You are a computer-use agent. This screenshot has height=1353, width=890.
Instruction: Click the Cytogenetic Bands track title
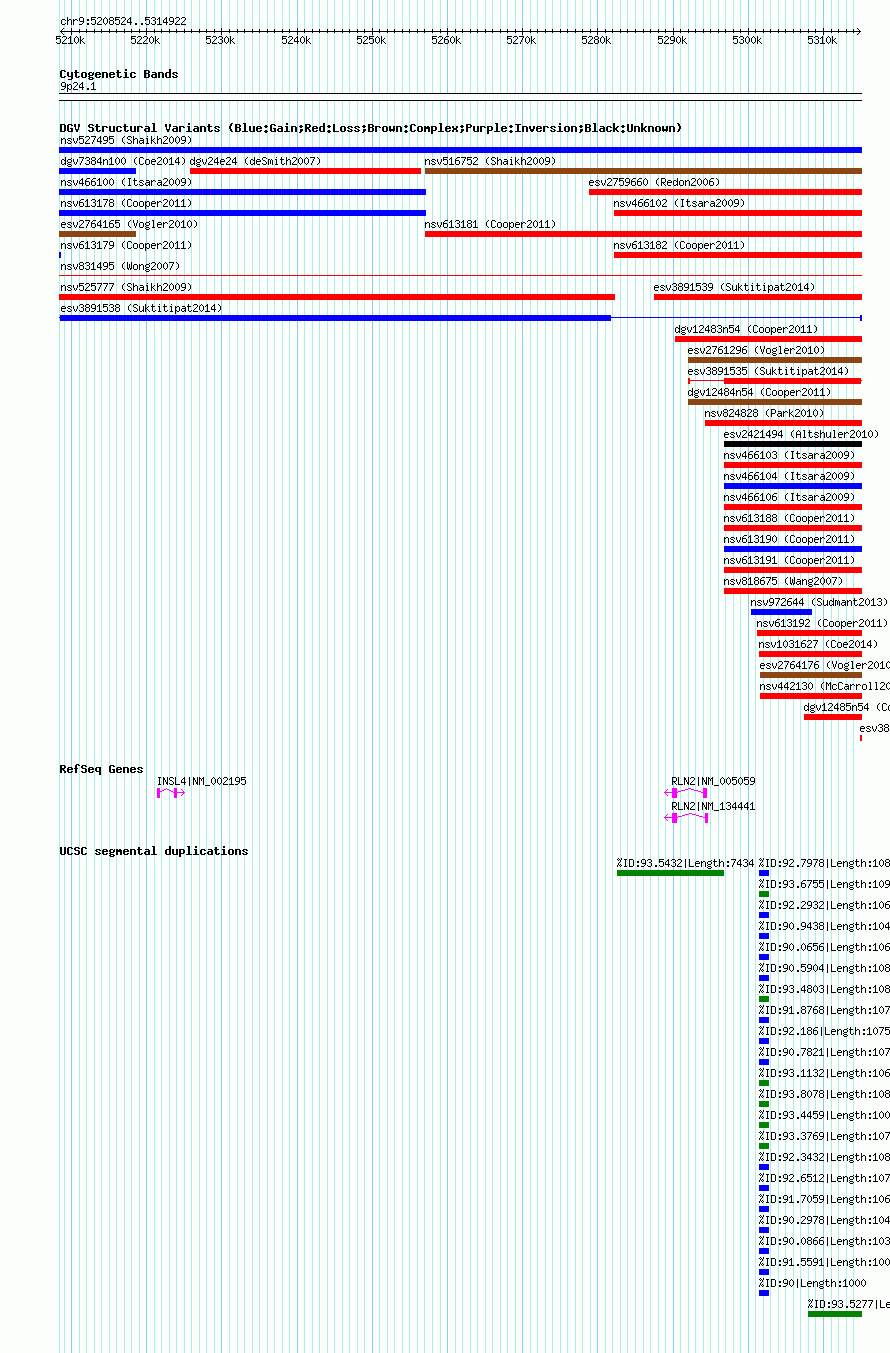(x=119, y=74)
